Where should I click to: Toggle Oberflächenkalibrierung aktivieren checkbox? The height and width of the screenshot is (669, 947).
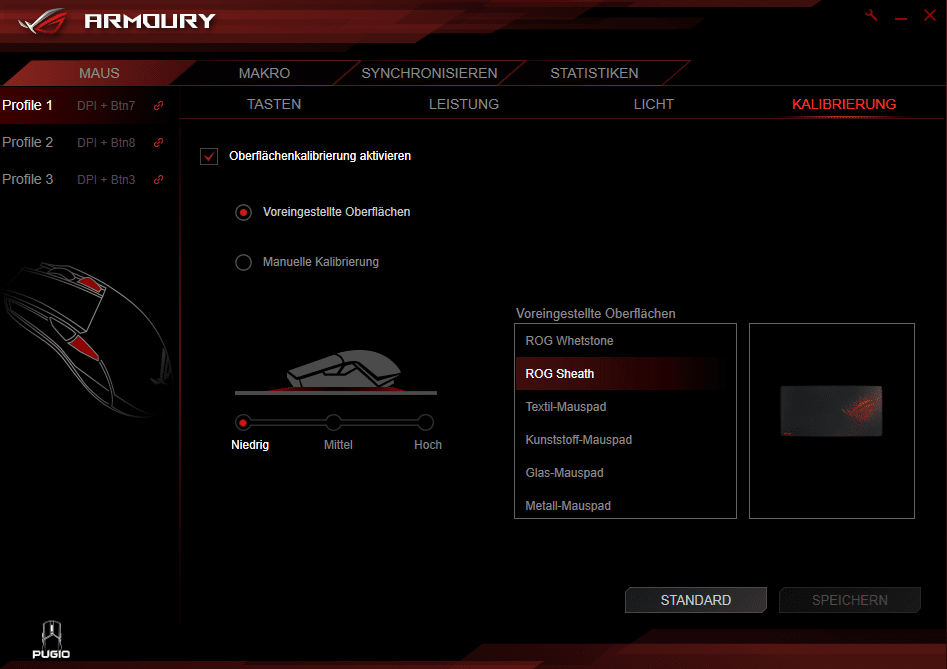(x=209, y=156)
